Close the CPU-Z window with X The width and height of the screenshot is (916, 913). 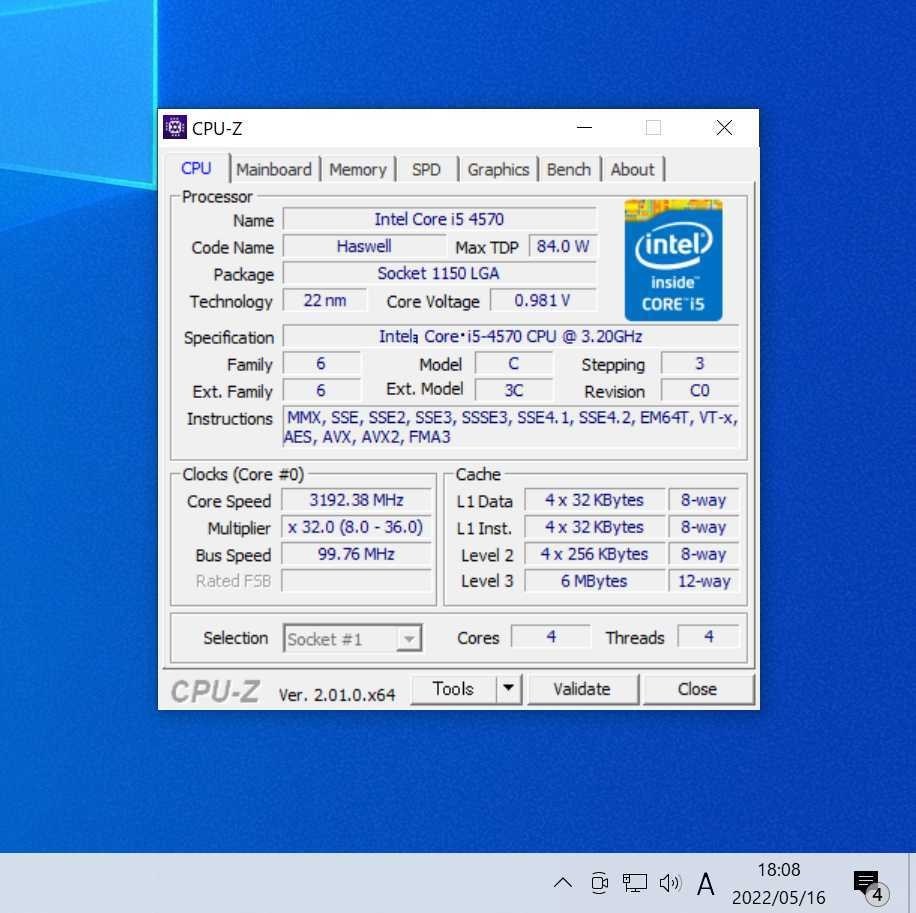pos(724,127)
